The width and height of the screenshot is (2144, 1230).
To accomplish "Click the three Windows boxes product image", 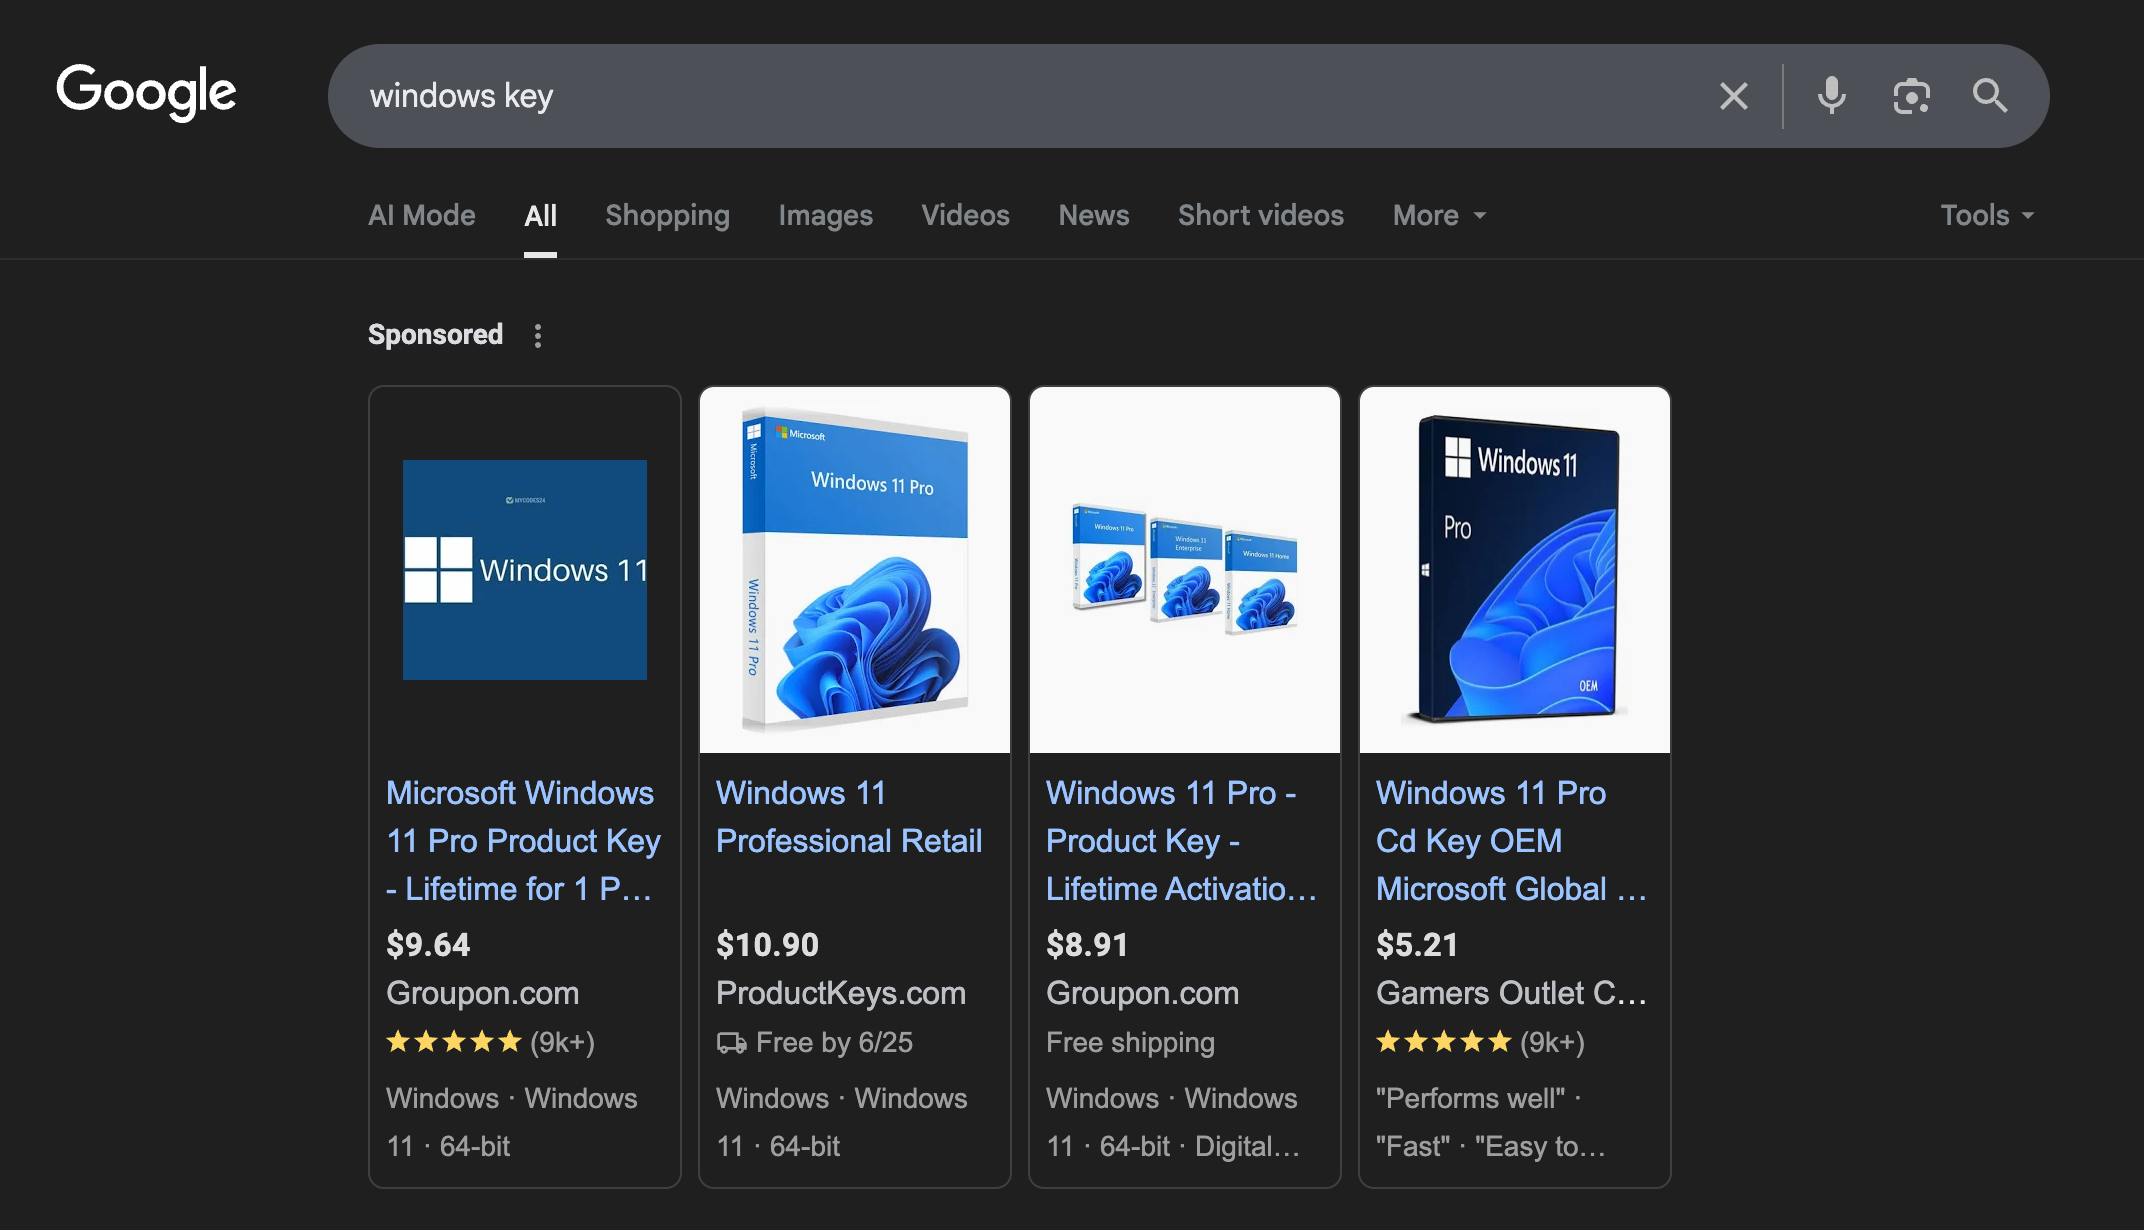I will tap(1185, 570).
